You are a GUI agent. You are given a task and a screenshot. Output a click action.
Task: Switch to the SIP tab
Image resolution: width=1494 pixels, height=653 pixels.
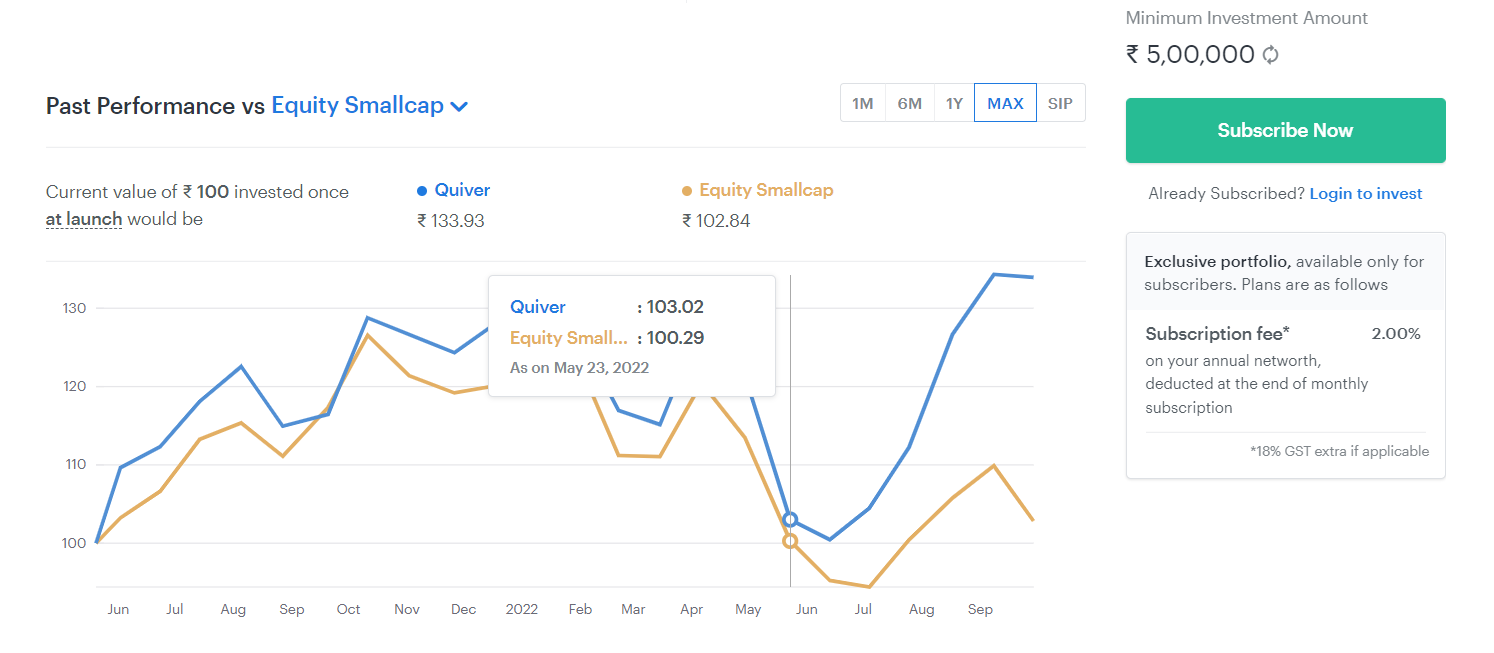pyautogui.click(x=1060, y=103)
